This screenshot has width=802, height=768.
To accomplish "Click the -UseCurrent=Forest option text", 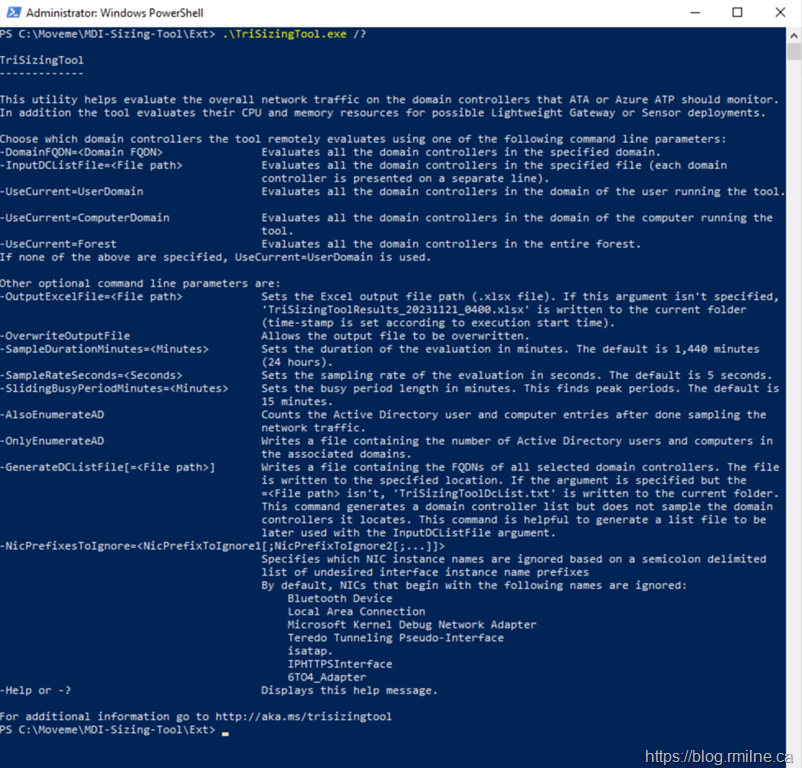I will [58, 244].
